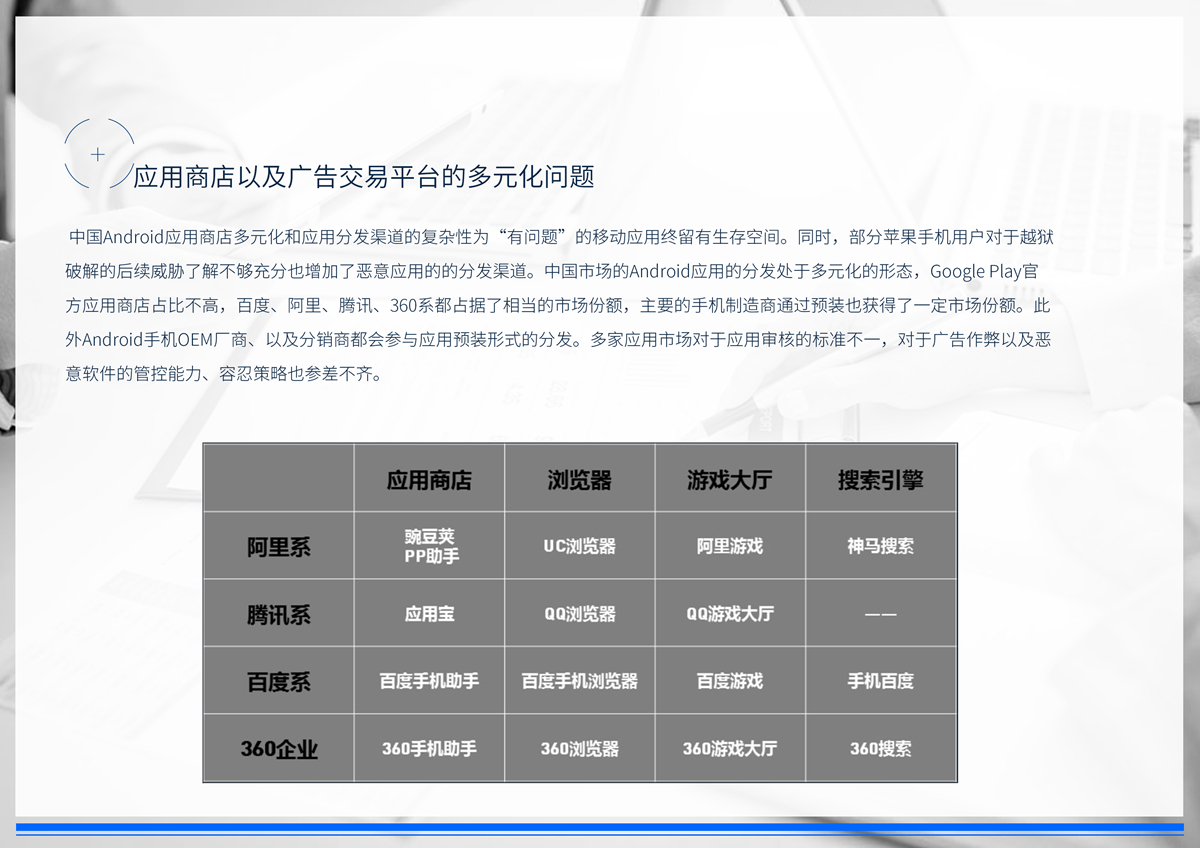Click the 神马搜索 cell

click(881, 546)
